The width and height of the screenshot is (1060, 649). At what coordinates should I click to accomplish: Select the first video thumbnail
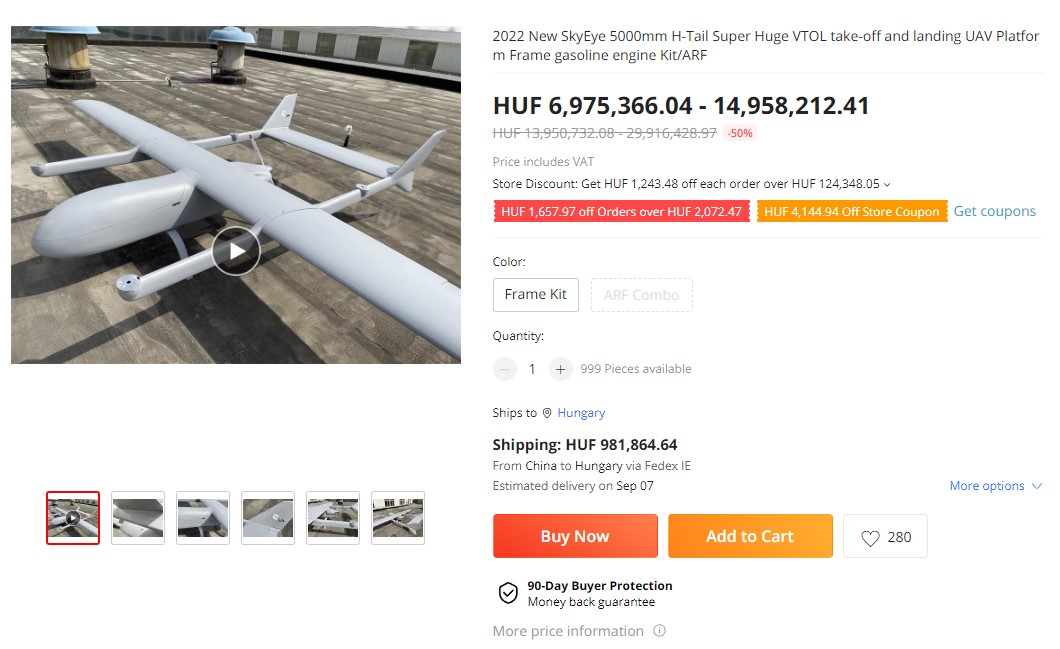tap(73, 518)
